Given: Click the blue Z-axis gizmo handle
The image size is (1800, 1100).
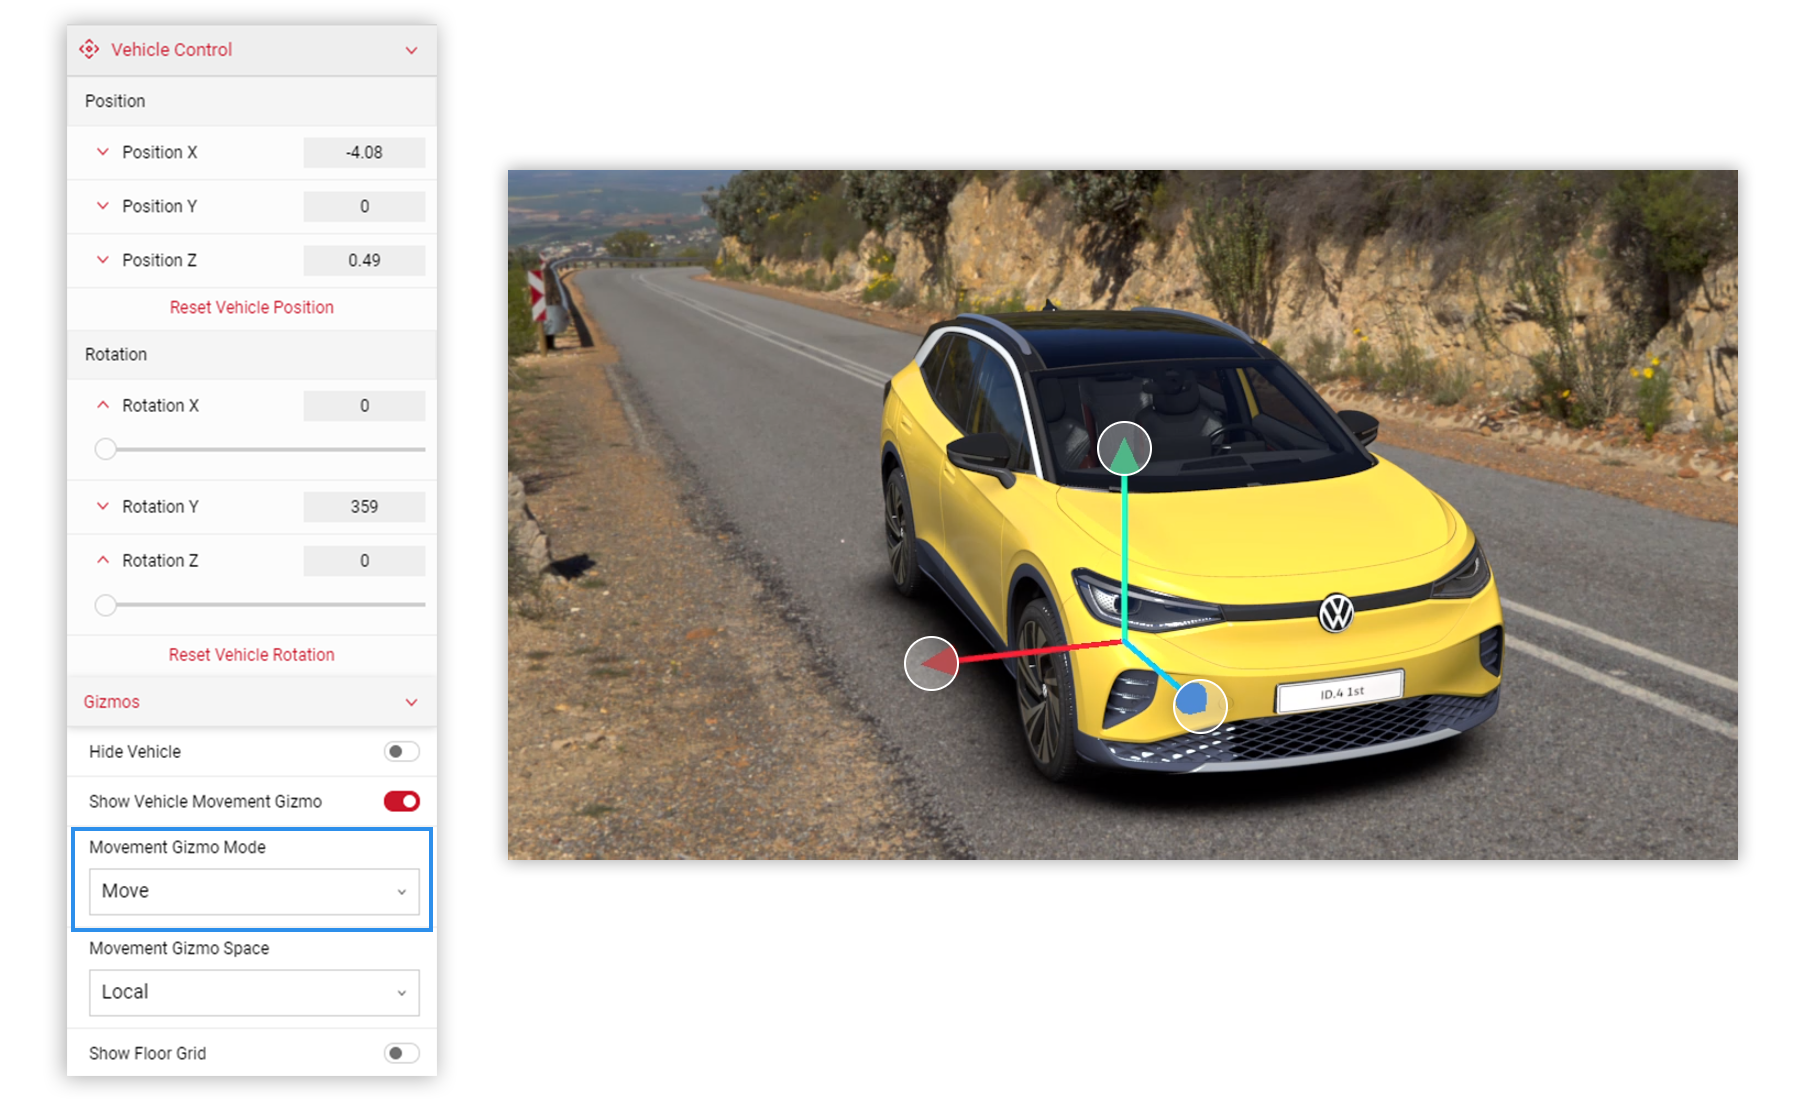Looking at the screenshot, I should [1200, 705].
